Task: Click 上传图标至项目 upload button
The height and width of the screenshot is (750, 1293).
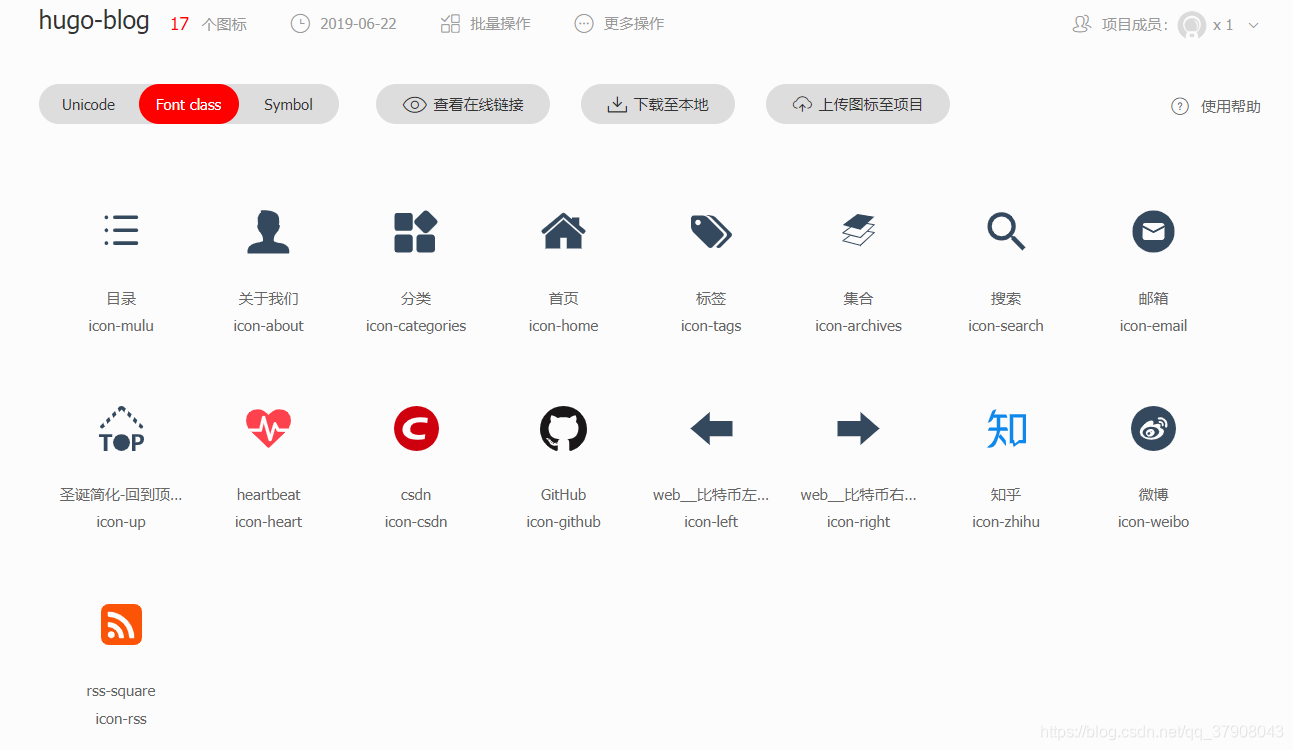Action: coord(858,104)
